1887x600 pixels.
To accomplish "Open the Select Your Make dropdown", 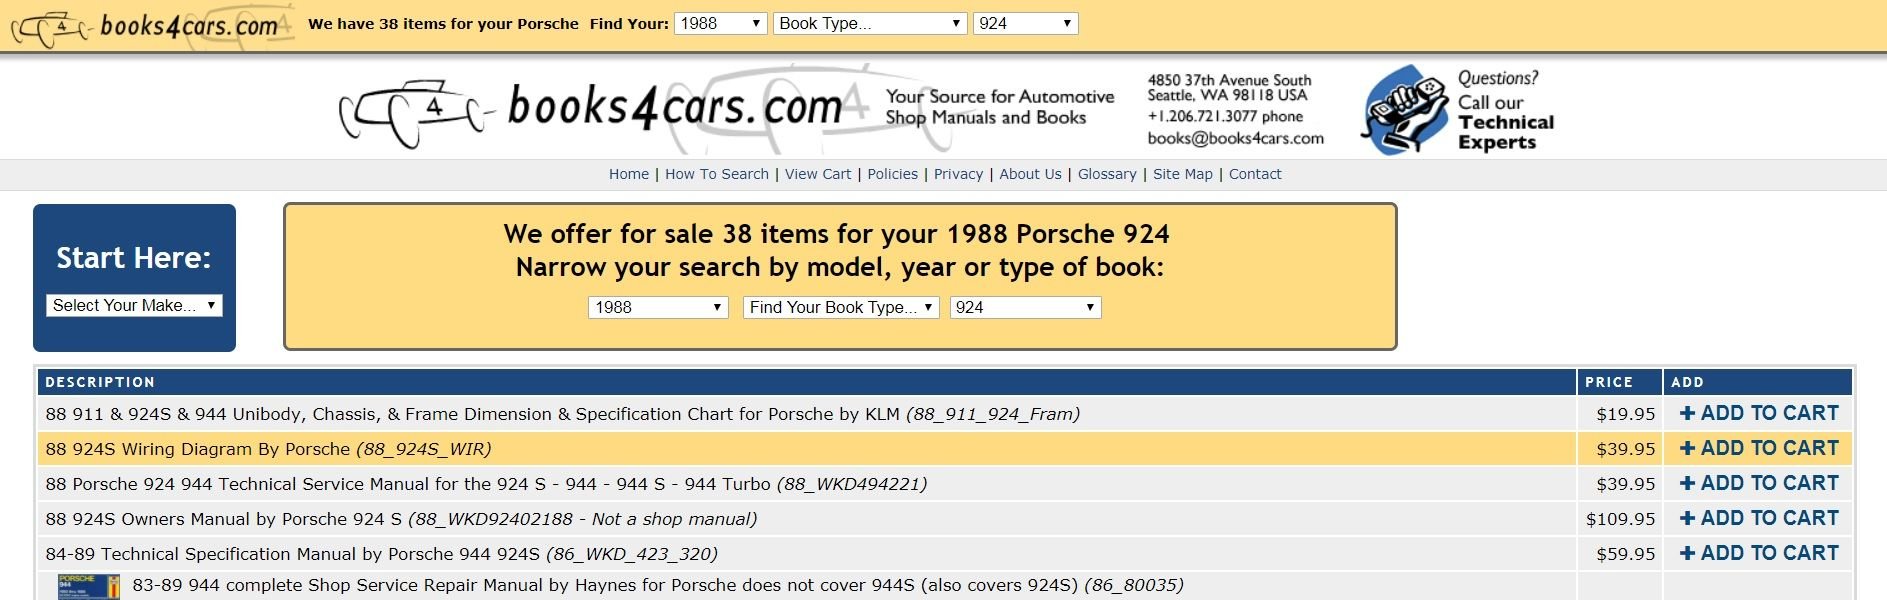I will (134, 305).
